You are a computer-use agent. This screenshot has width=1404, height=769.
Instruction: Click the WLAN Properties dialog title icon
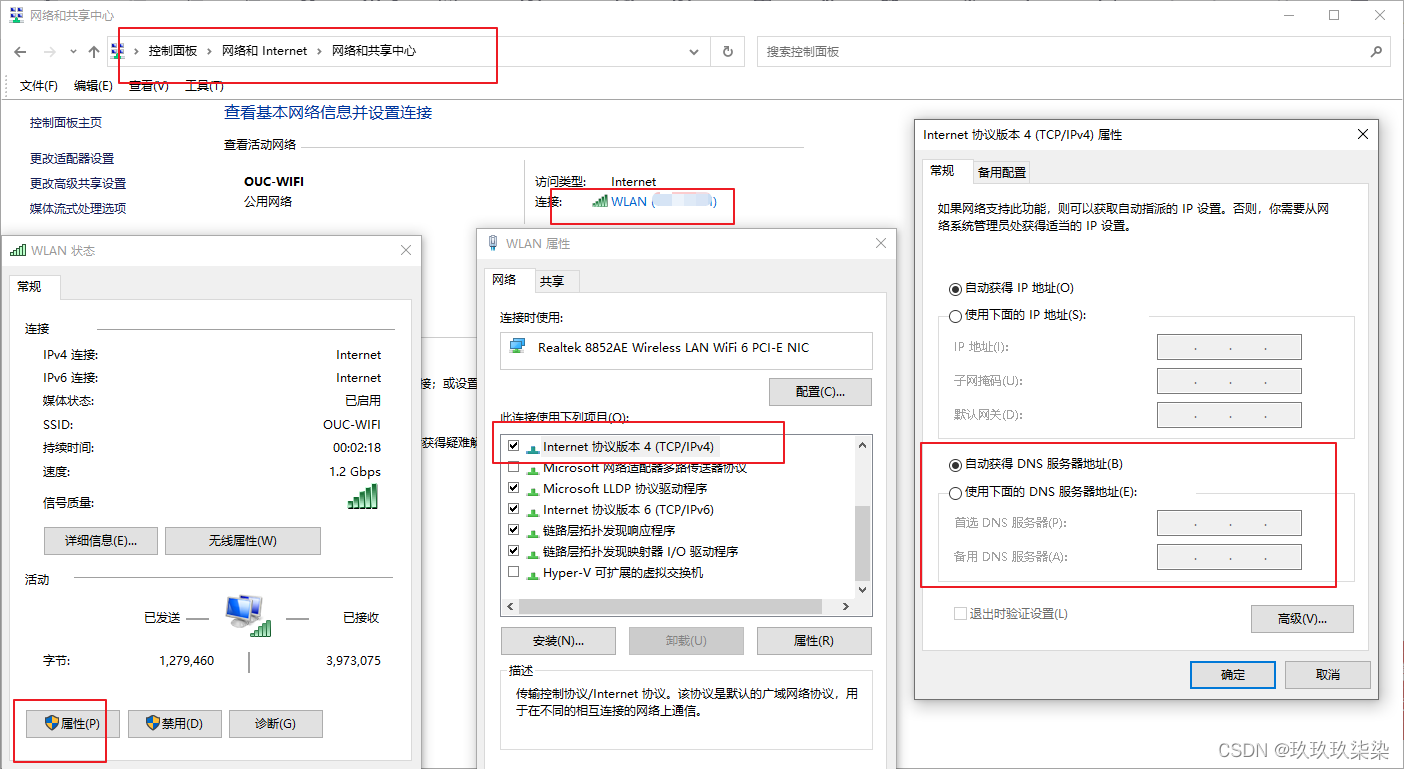493,243
